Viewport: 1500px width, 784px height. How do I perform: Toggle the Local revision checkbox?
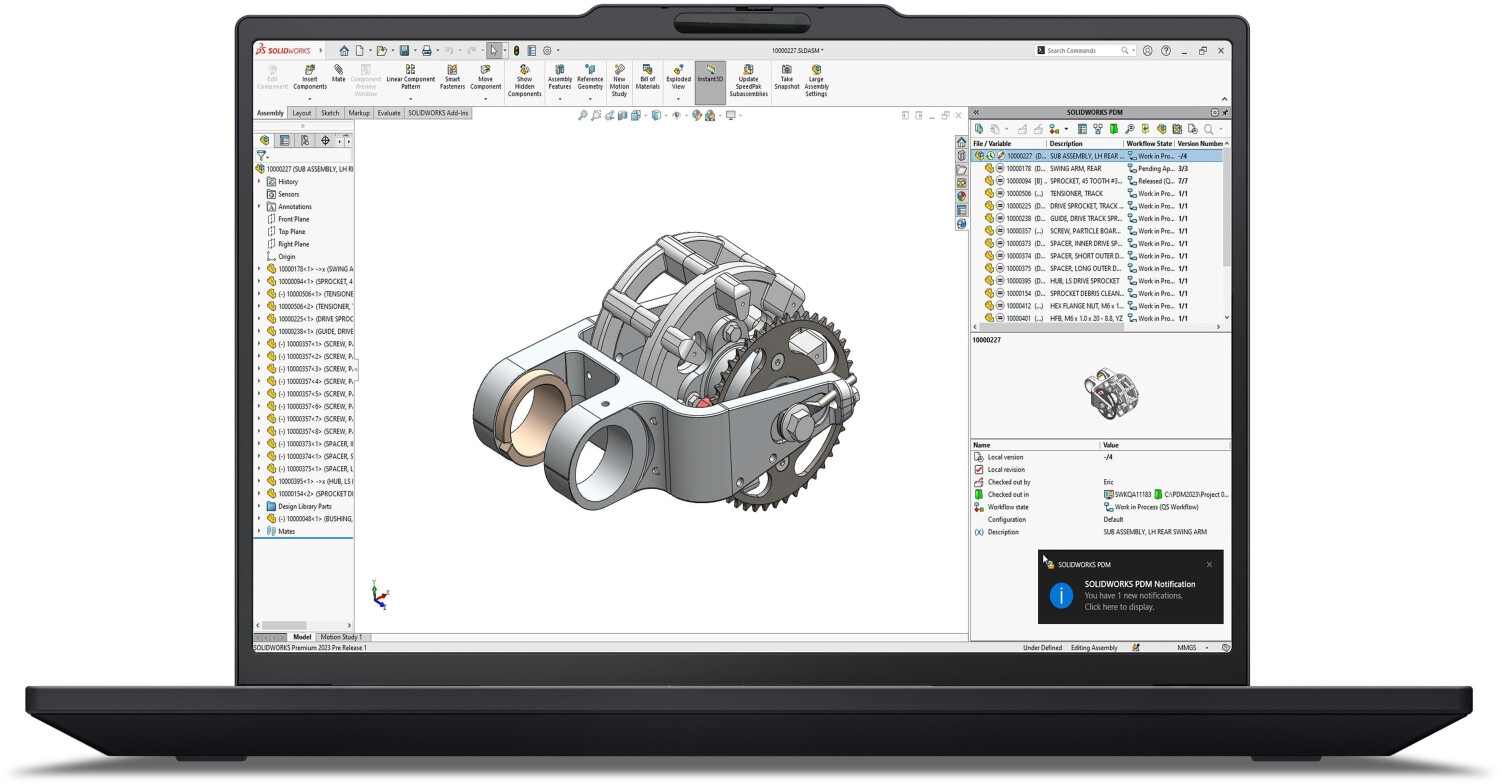click(979, 469)
